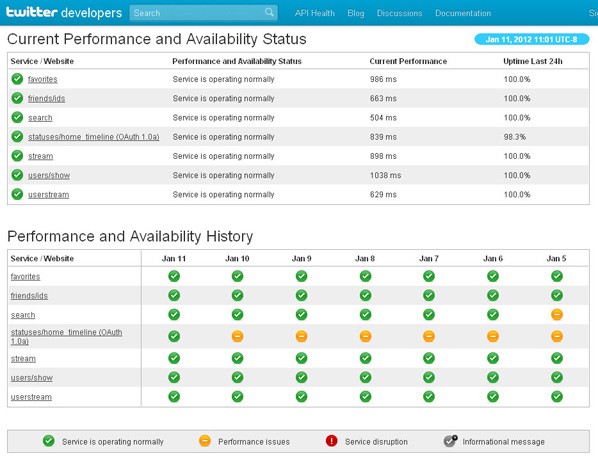This screenshot has height=458, width=598.
Task: Click the '986 ms' performance value
Action: 383,79
